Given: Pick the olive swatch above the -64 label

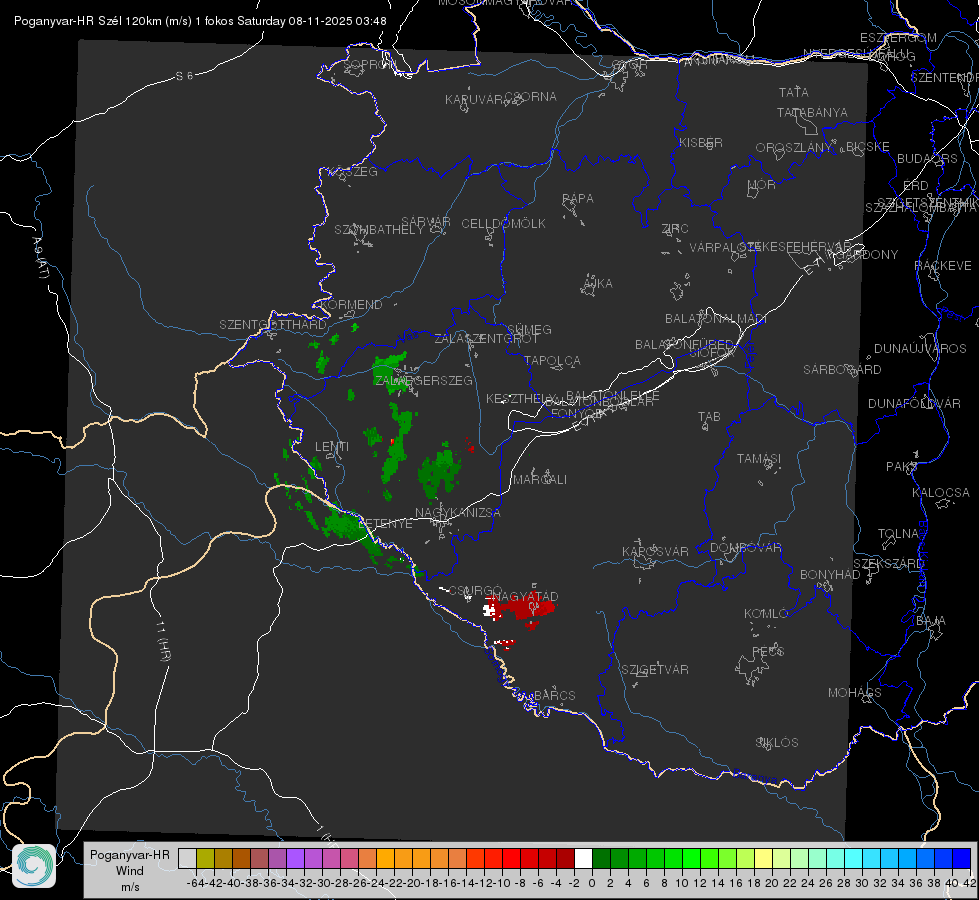Looking at the screenshot, I should 205,858.
